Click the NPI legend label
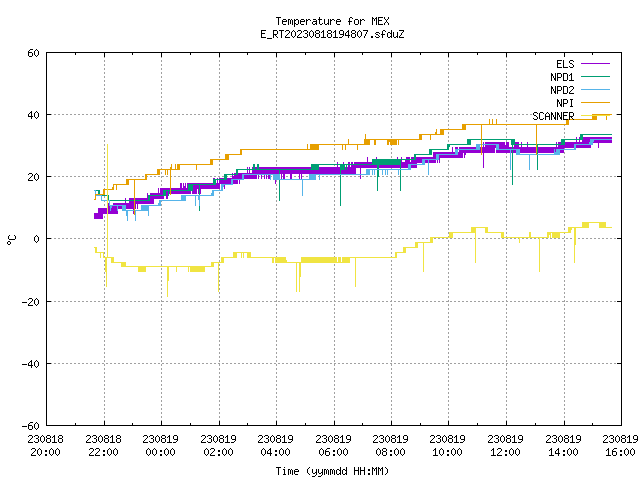 point(565,103)
